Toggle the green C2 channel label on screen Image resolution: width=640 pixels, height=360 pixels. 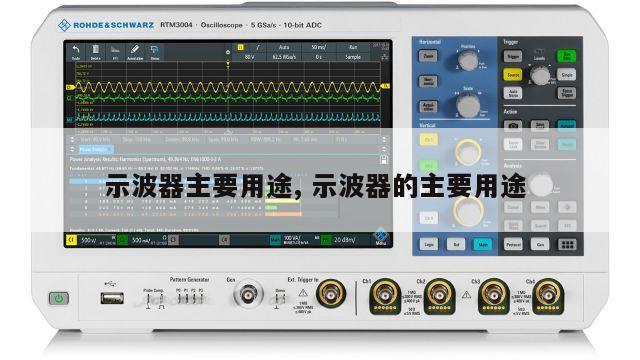point(122,240)
